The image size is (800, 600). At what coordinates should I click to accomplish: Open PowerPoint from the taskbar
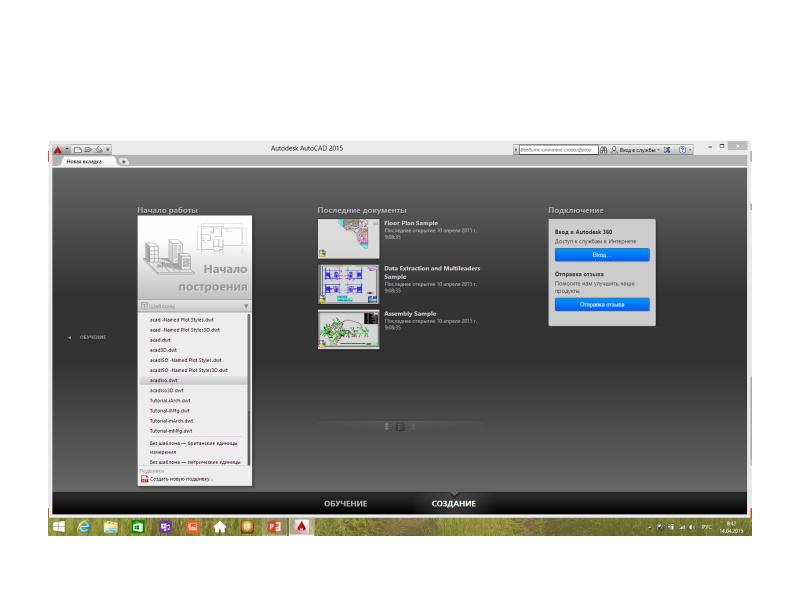[x=274, y=527]
